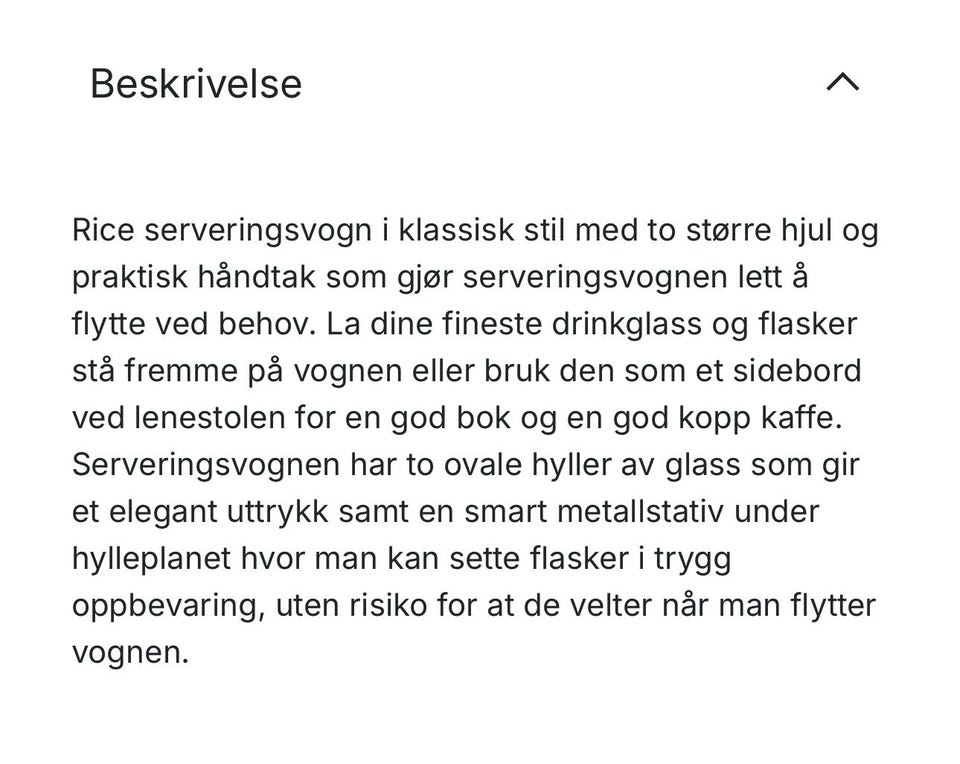Click the word 'håndtak' in the description
The image size is (960, 764).
256,277
